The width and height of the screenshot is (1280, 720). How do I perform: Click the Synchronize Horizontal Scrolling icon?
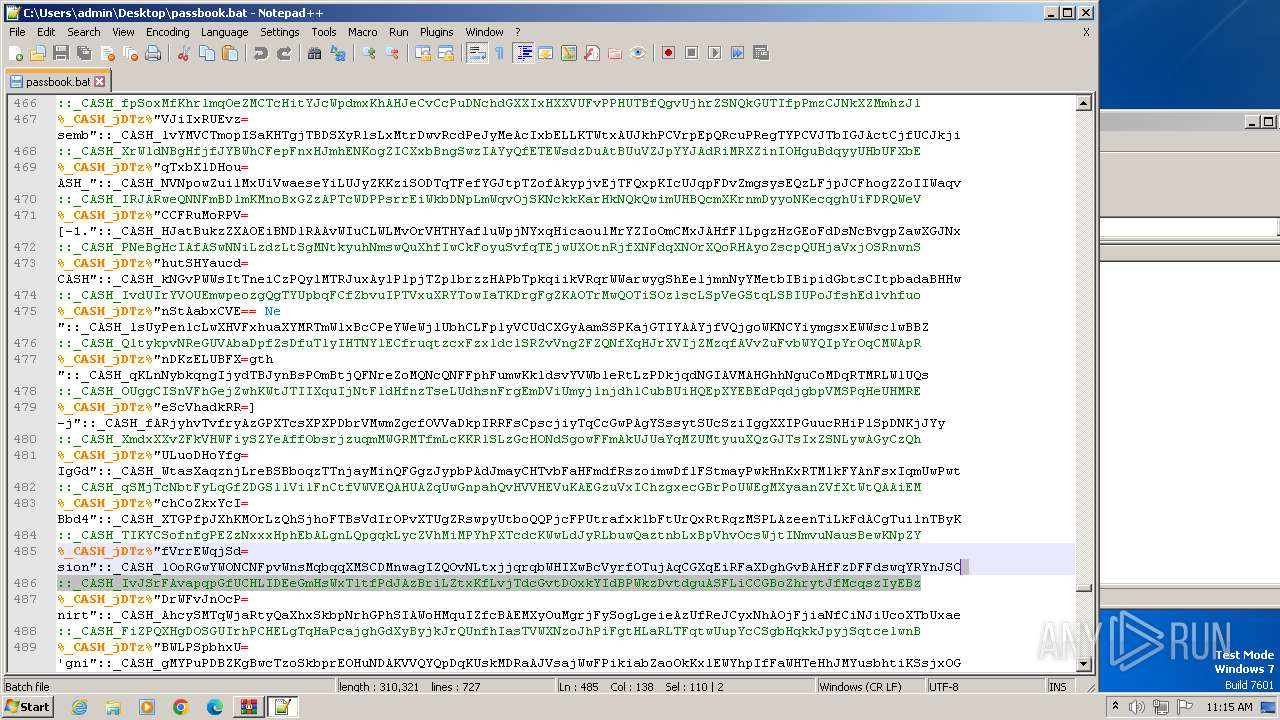pyautogui.click(x=446, y=53)
